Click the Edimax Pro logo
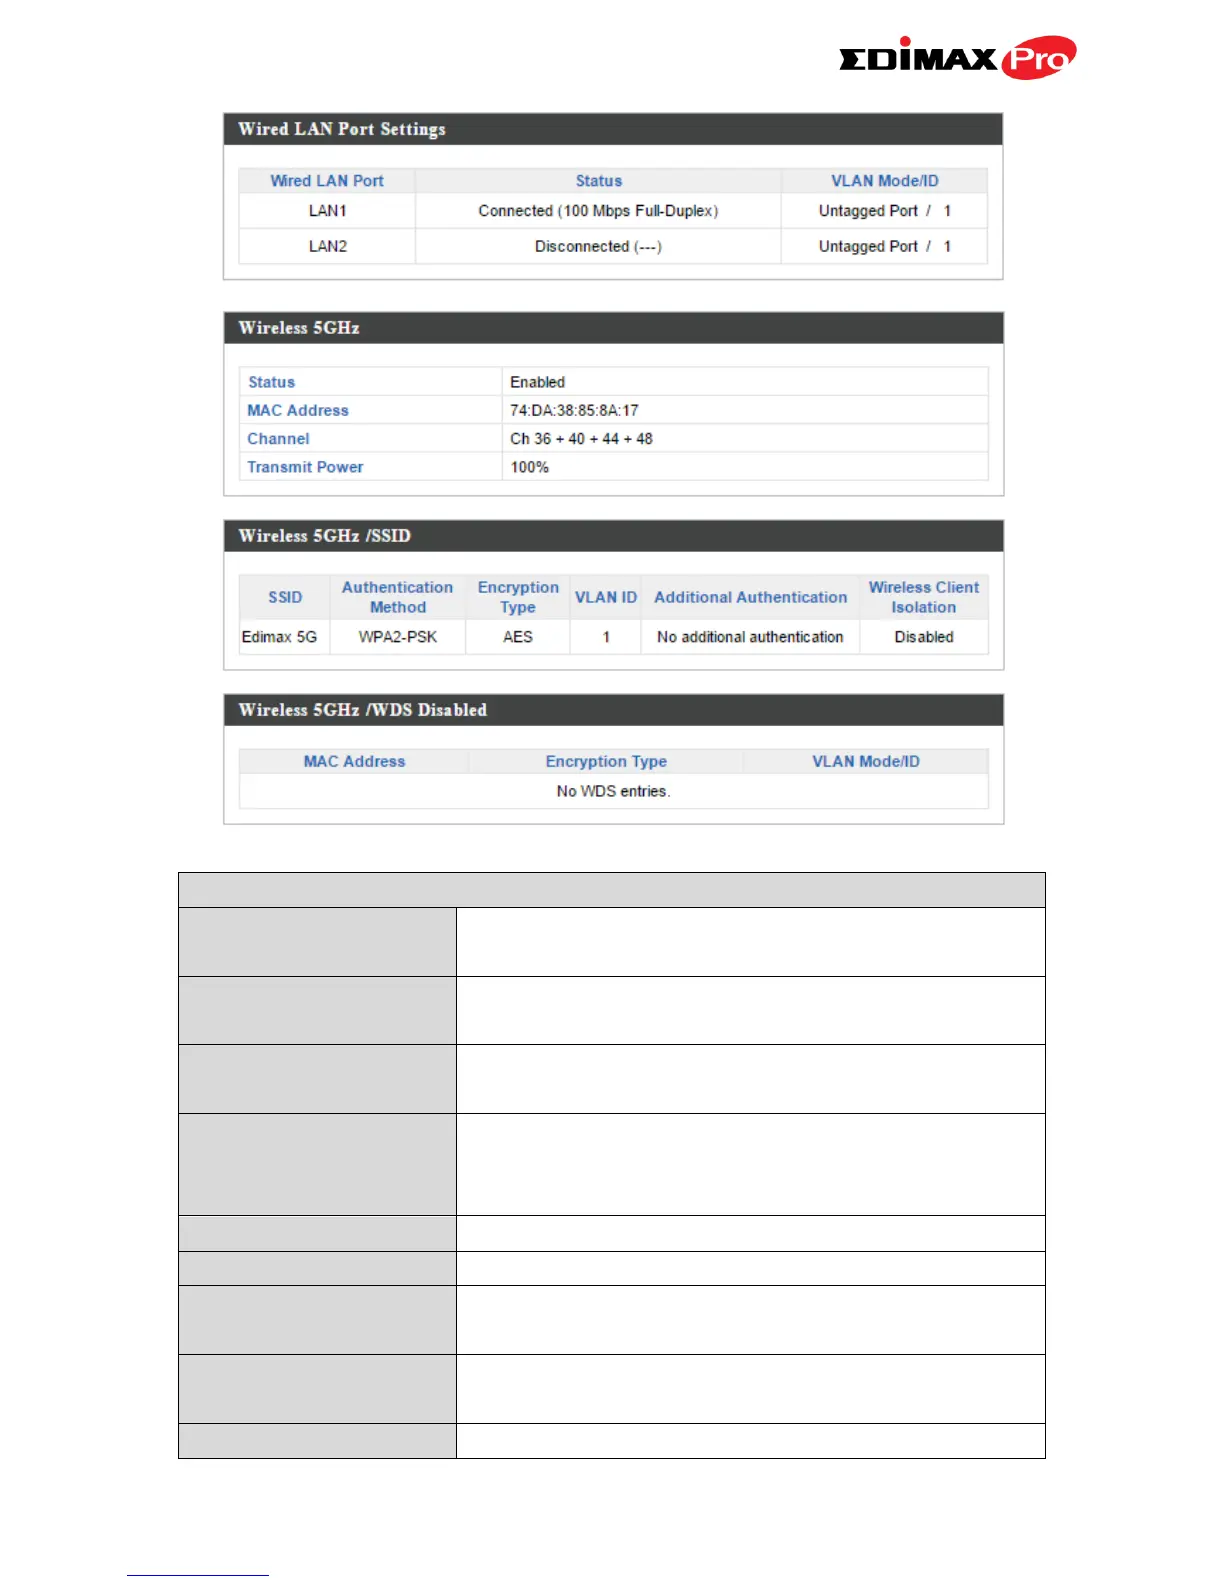1224x1584 pixels. tap(957, 58)
